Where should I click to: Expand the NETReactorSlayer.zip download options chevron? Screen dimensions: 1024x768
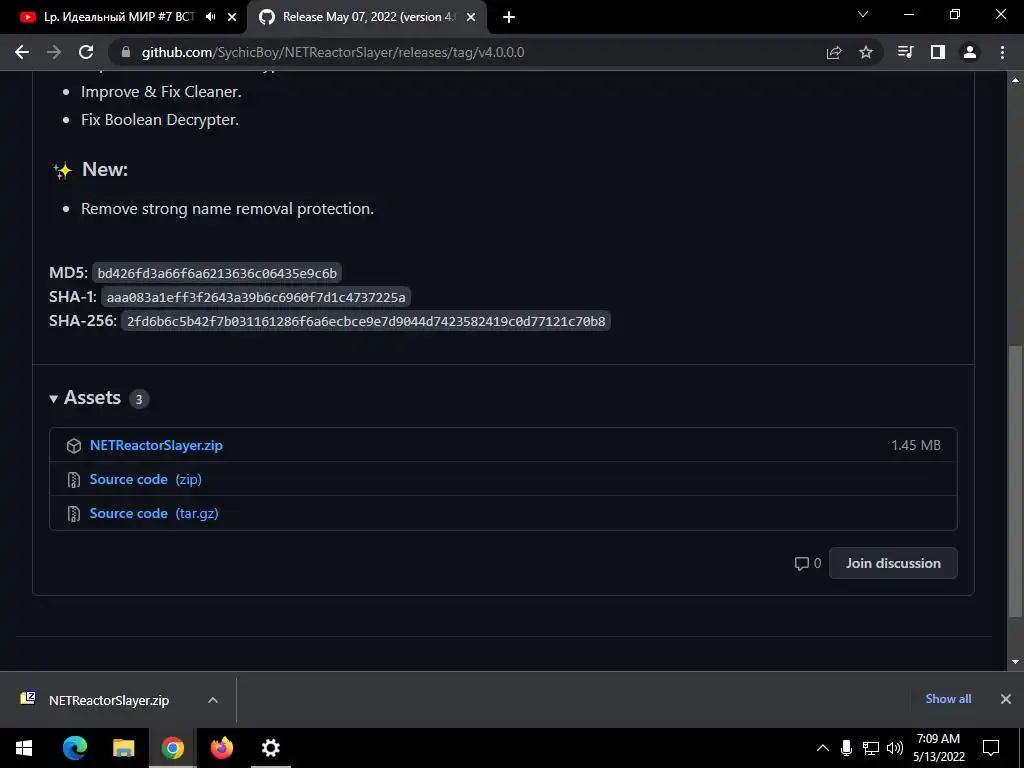click(213, 700)
